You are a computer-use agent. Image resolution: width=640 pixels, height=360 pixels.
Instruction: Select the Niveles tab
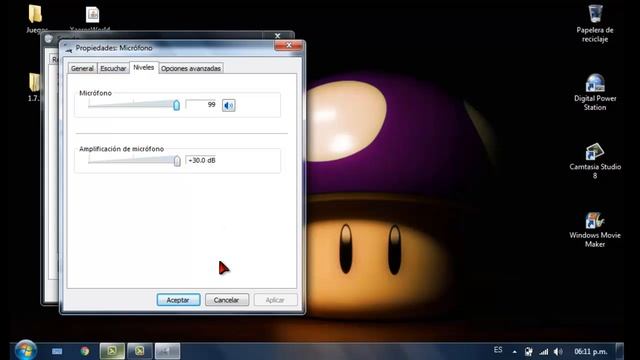pyautogui.click(x=144, y=67)
